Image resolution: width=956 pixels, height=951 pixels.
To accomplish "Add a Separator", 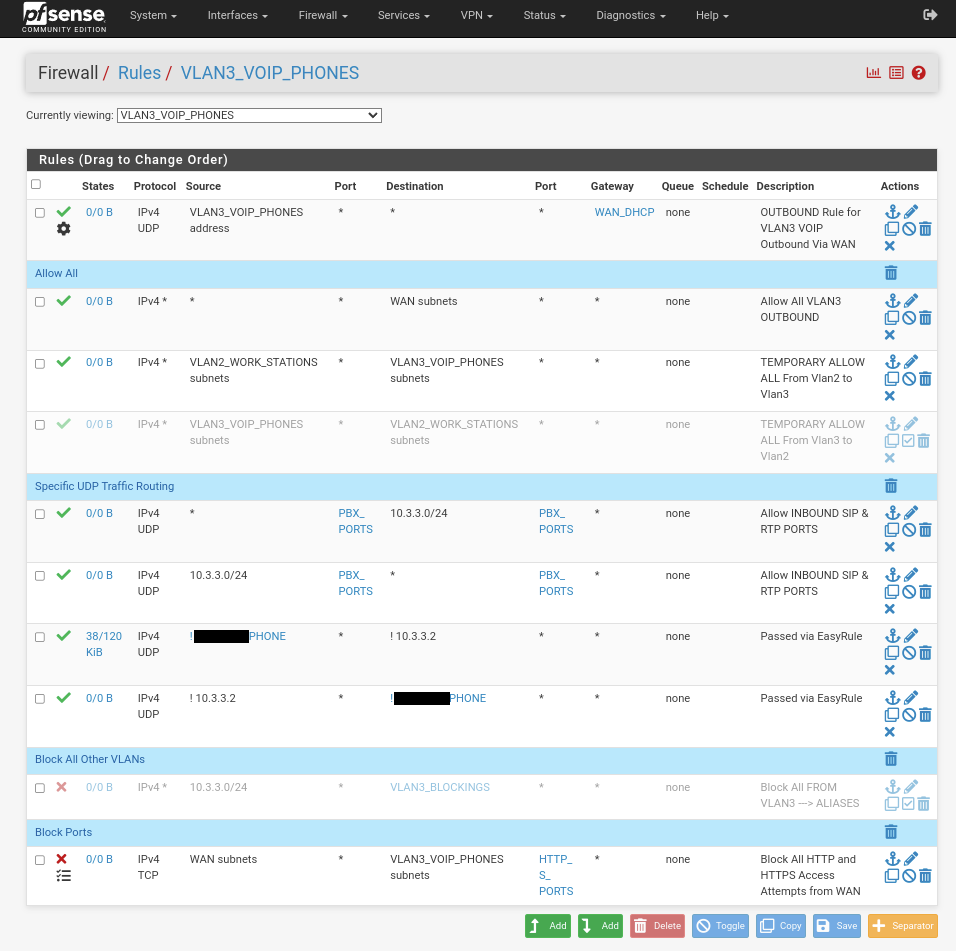I will tap(902, 926).
